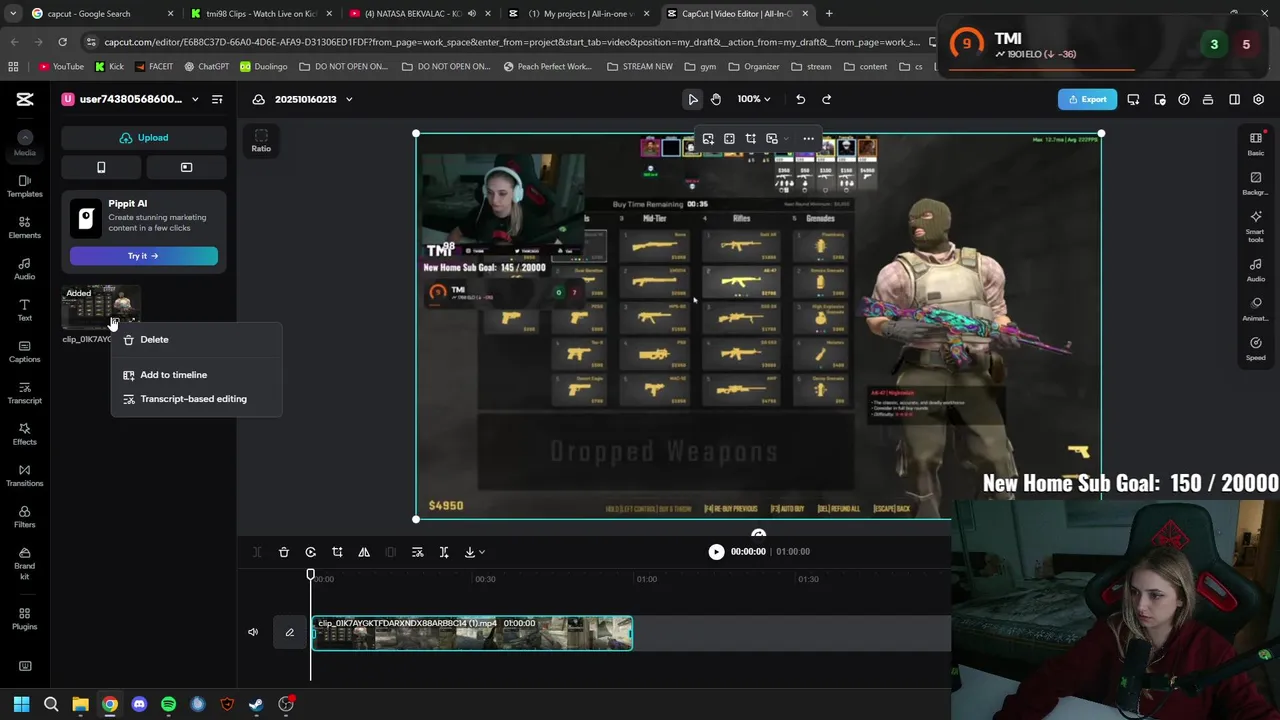The width and height of the screenshot is (1280, 720).
Task: Click the Ratio button beside canvas
Action: point(261,140)
